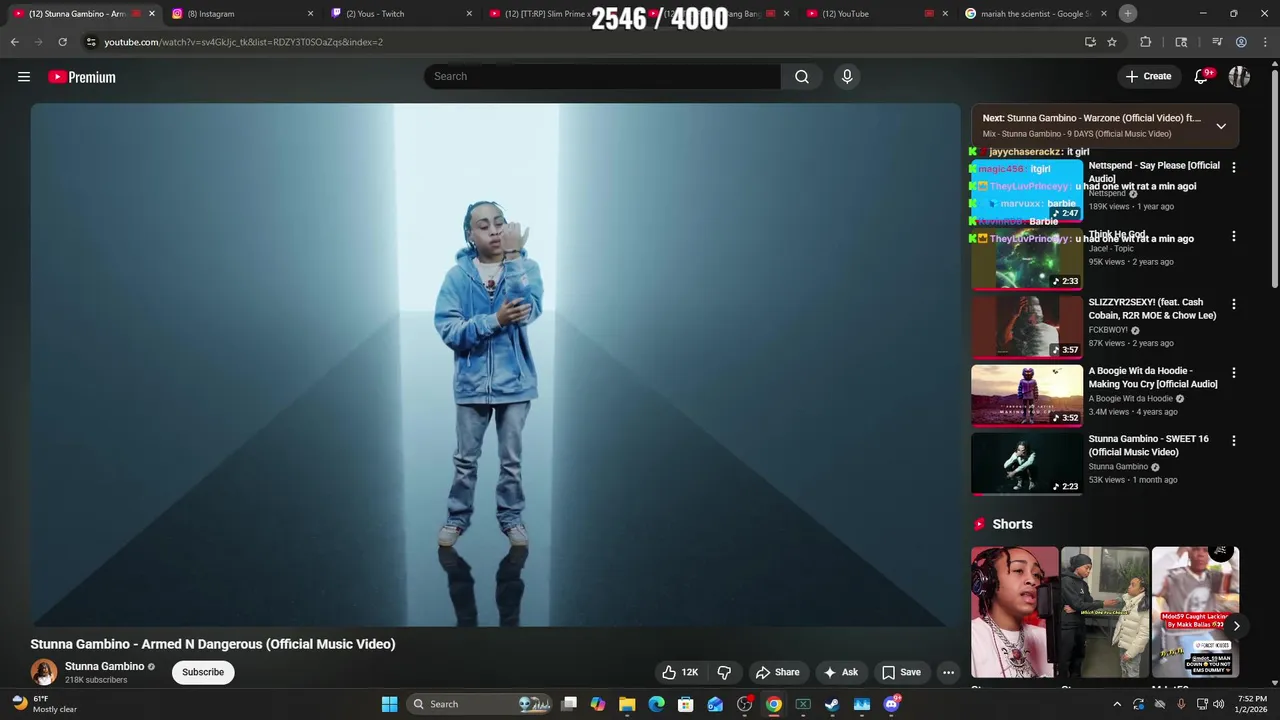Close the Instagram tab
The width and height of the screenshot is (1280, 720).
310,14
